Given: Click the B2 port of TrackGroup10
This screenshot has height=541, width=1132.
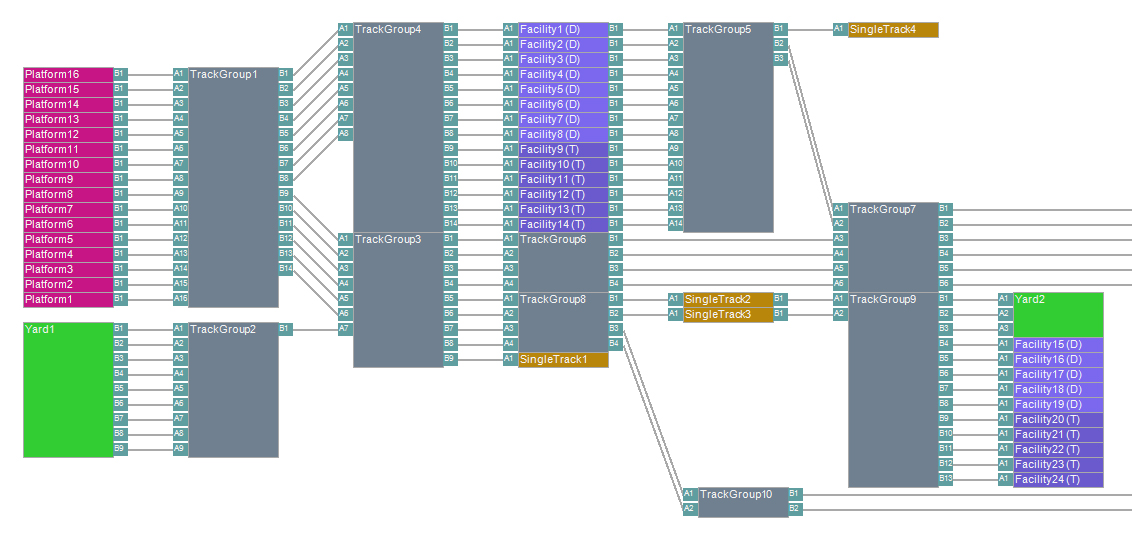Looking at the screenshot, I should click(x=795, y=509).
